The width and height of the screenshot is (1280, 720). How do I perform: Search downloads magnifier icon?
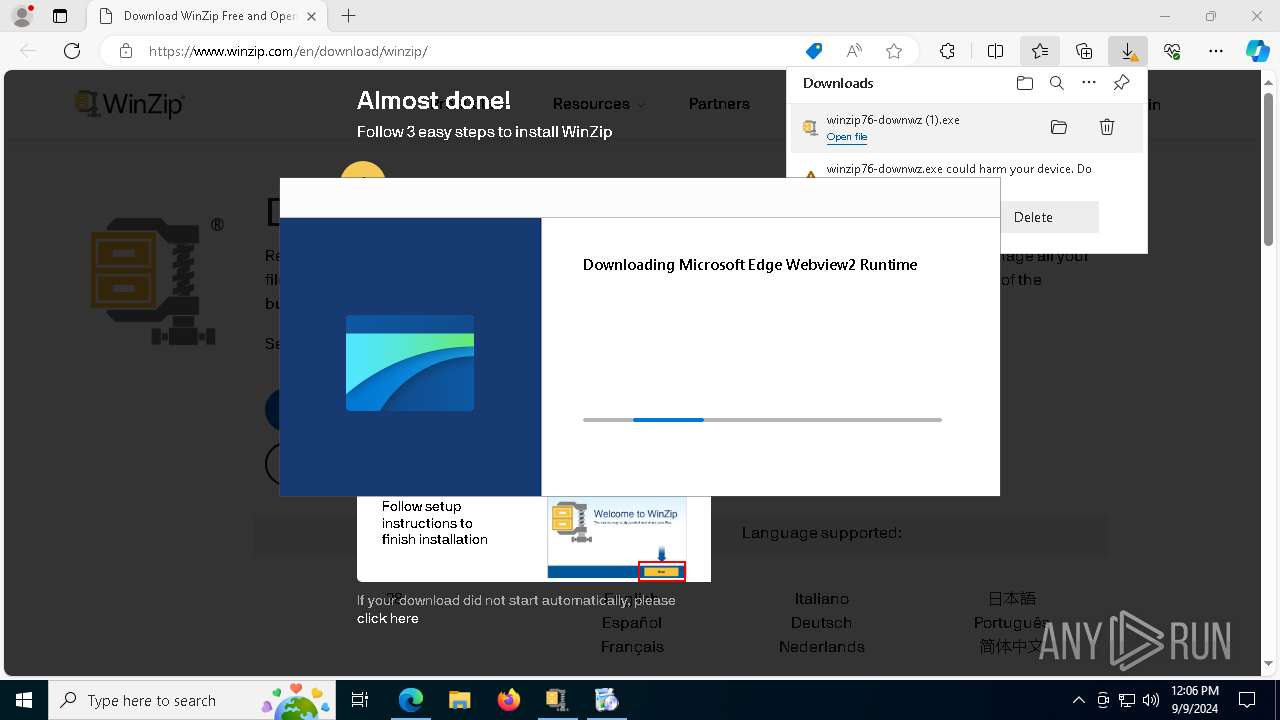coord(1057,83)
